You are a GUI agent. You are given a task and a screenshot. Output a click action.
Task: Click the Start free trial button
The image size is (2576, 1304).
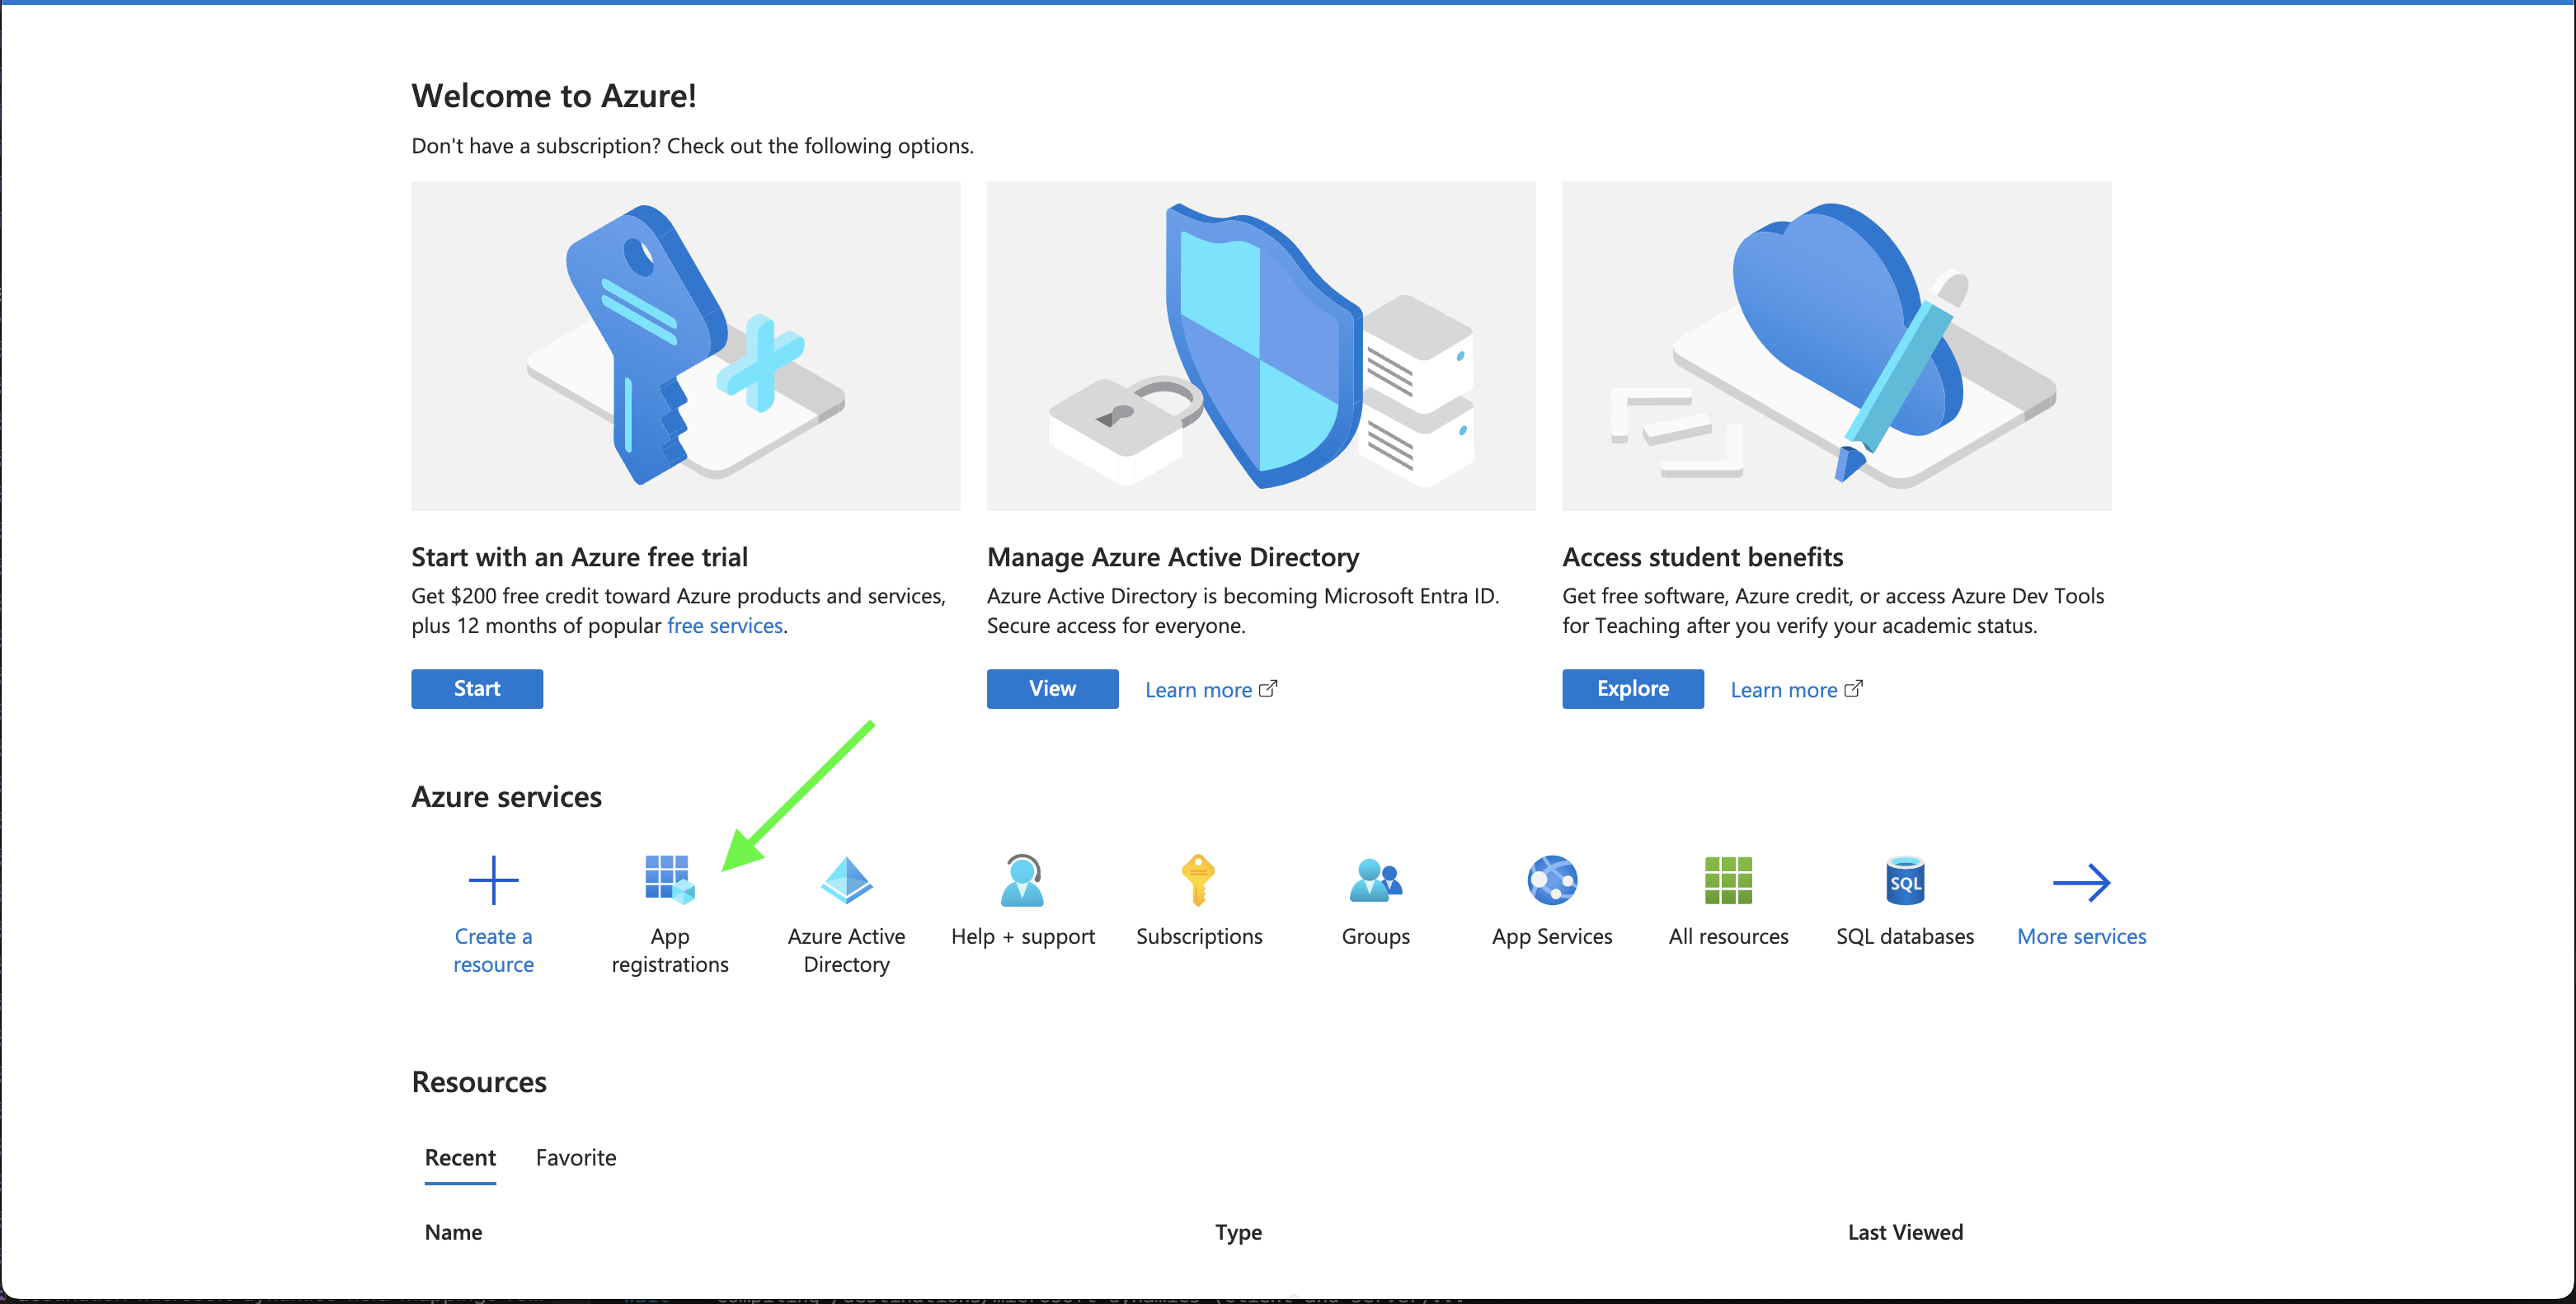pos(479,687)
